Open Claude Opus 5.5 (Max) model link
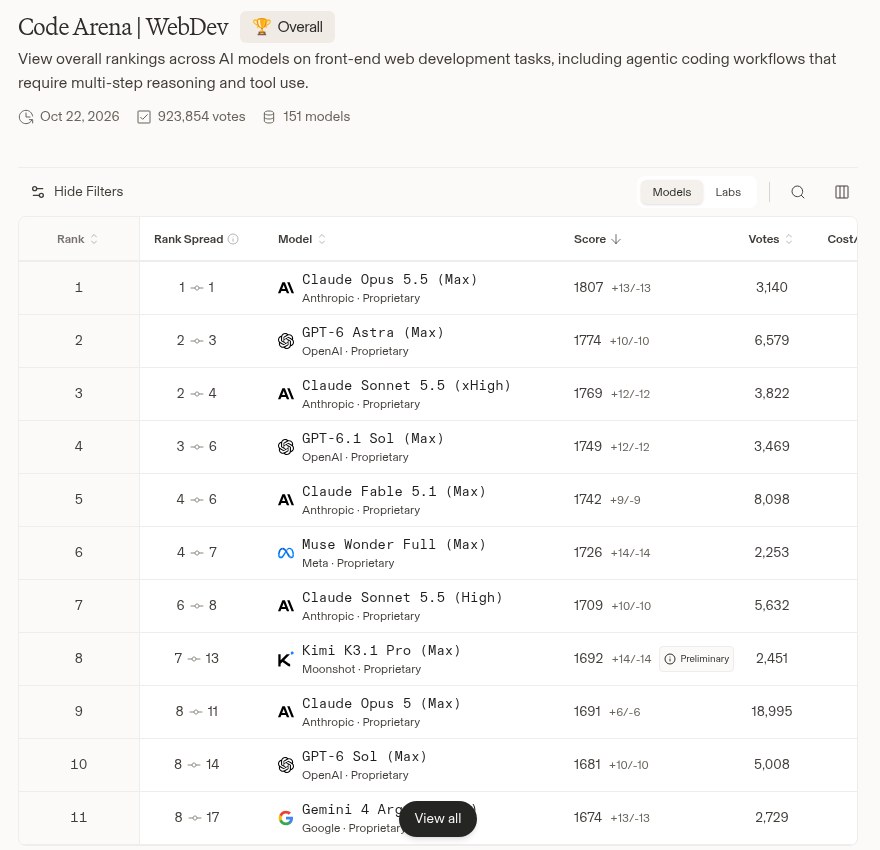Viewport: 880px width, 850px height. 389,279
